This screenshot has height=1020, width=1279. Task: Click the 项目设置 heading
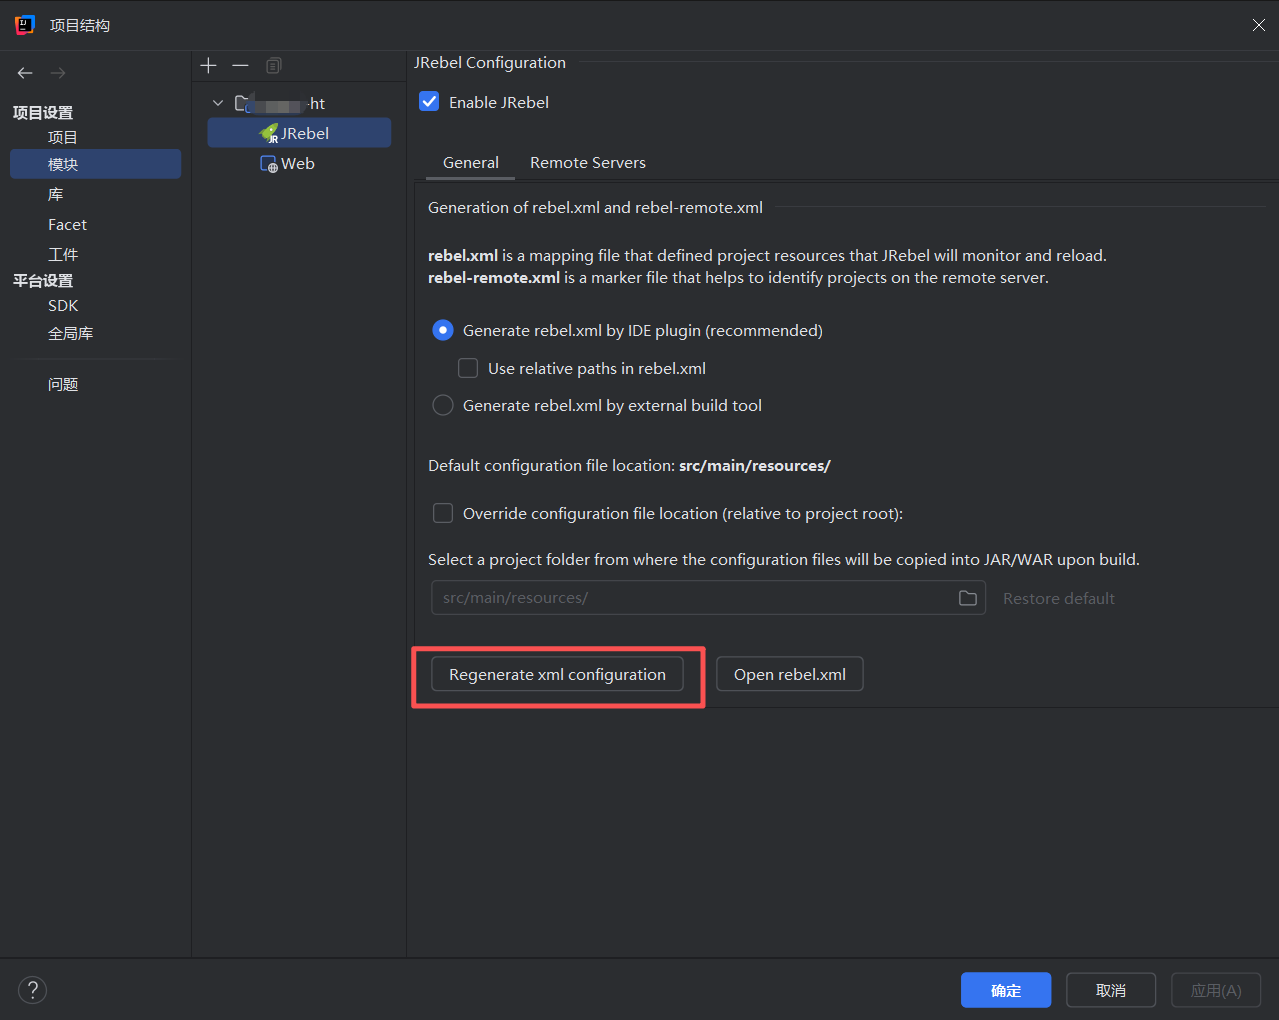43,112
